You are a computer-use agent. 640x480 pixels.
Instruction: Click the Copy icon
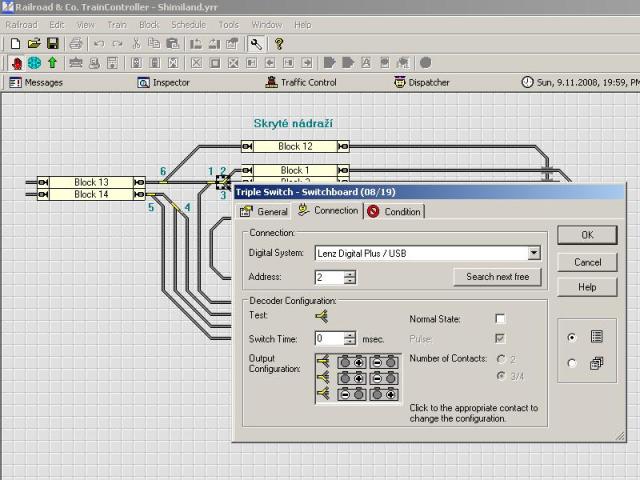point(154,44)
